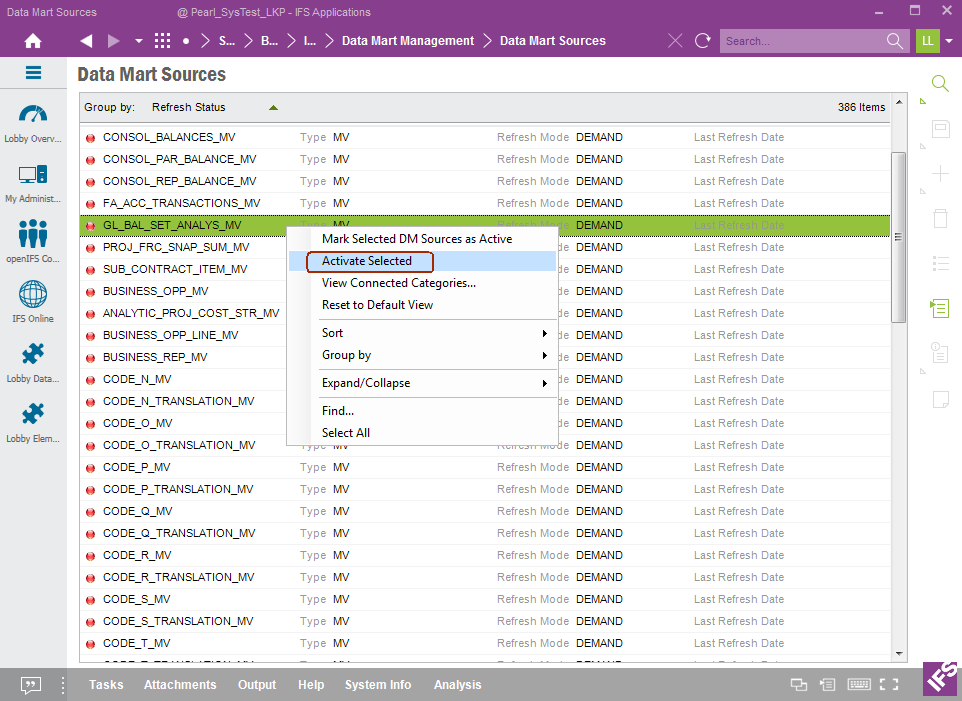Click the Lobby Elements puzzle icon
The width and height of the screenshot is (962, 701).
[x=33, y=420]
